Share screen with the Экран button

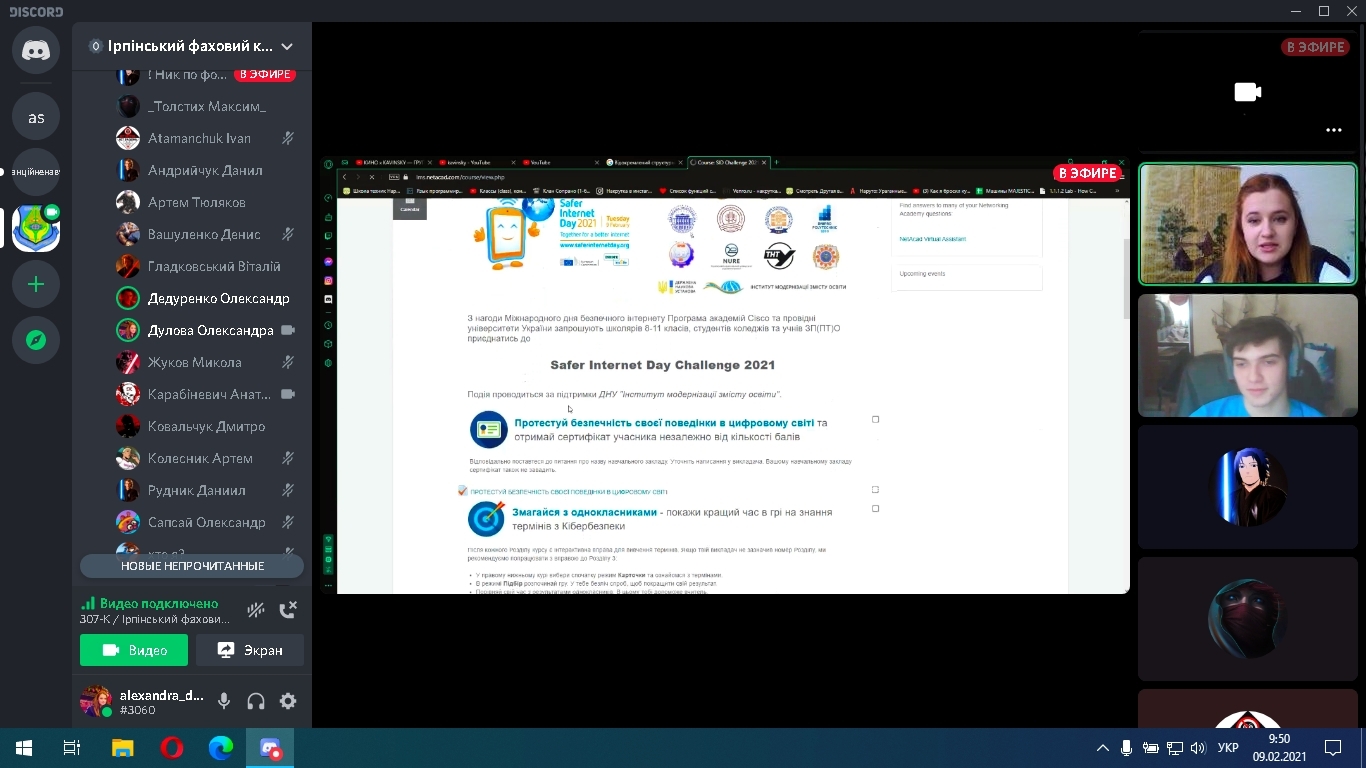tap(250, 650)
